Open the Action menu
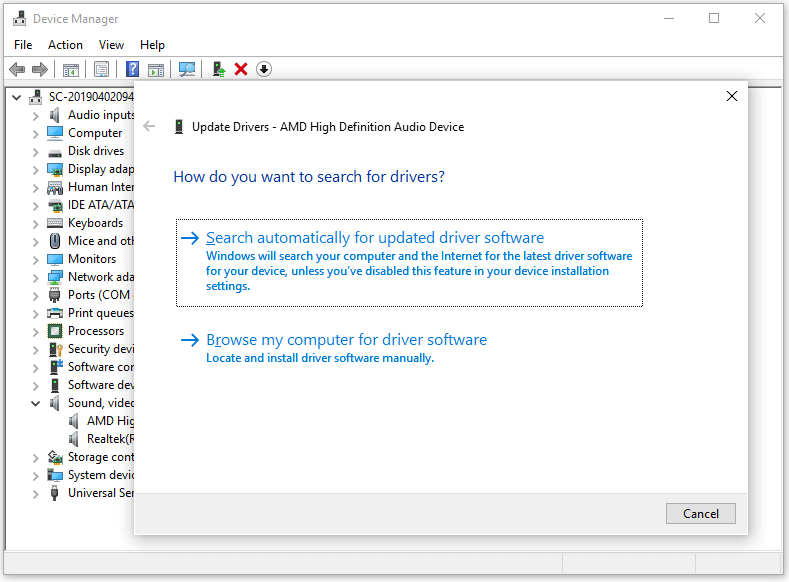 [65, 45]
